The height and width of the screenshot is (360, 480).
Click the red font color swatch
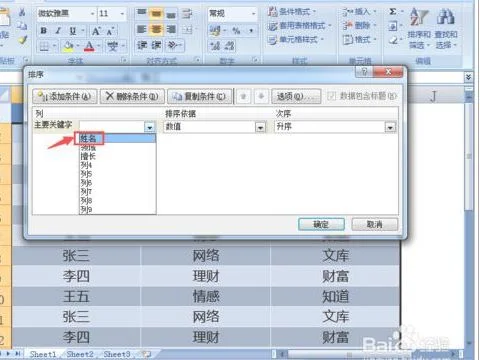click(89, 46)
